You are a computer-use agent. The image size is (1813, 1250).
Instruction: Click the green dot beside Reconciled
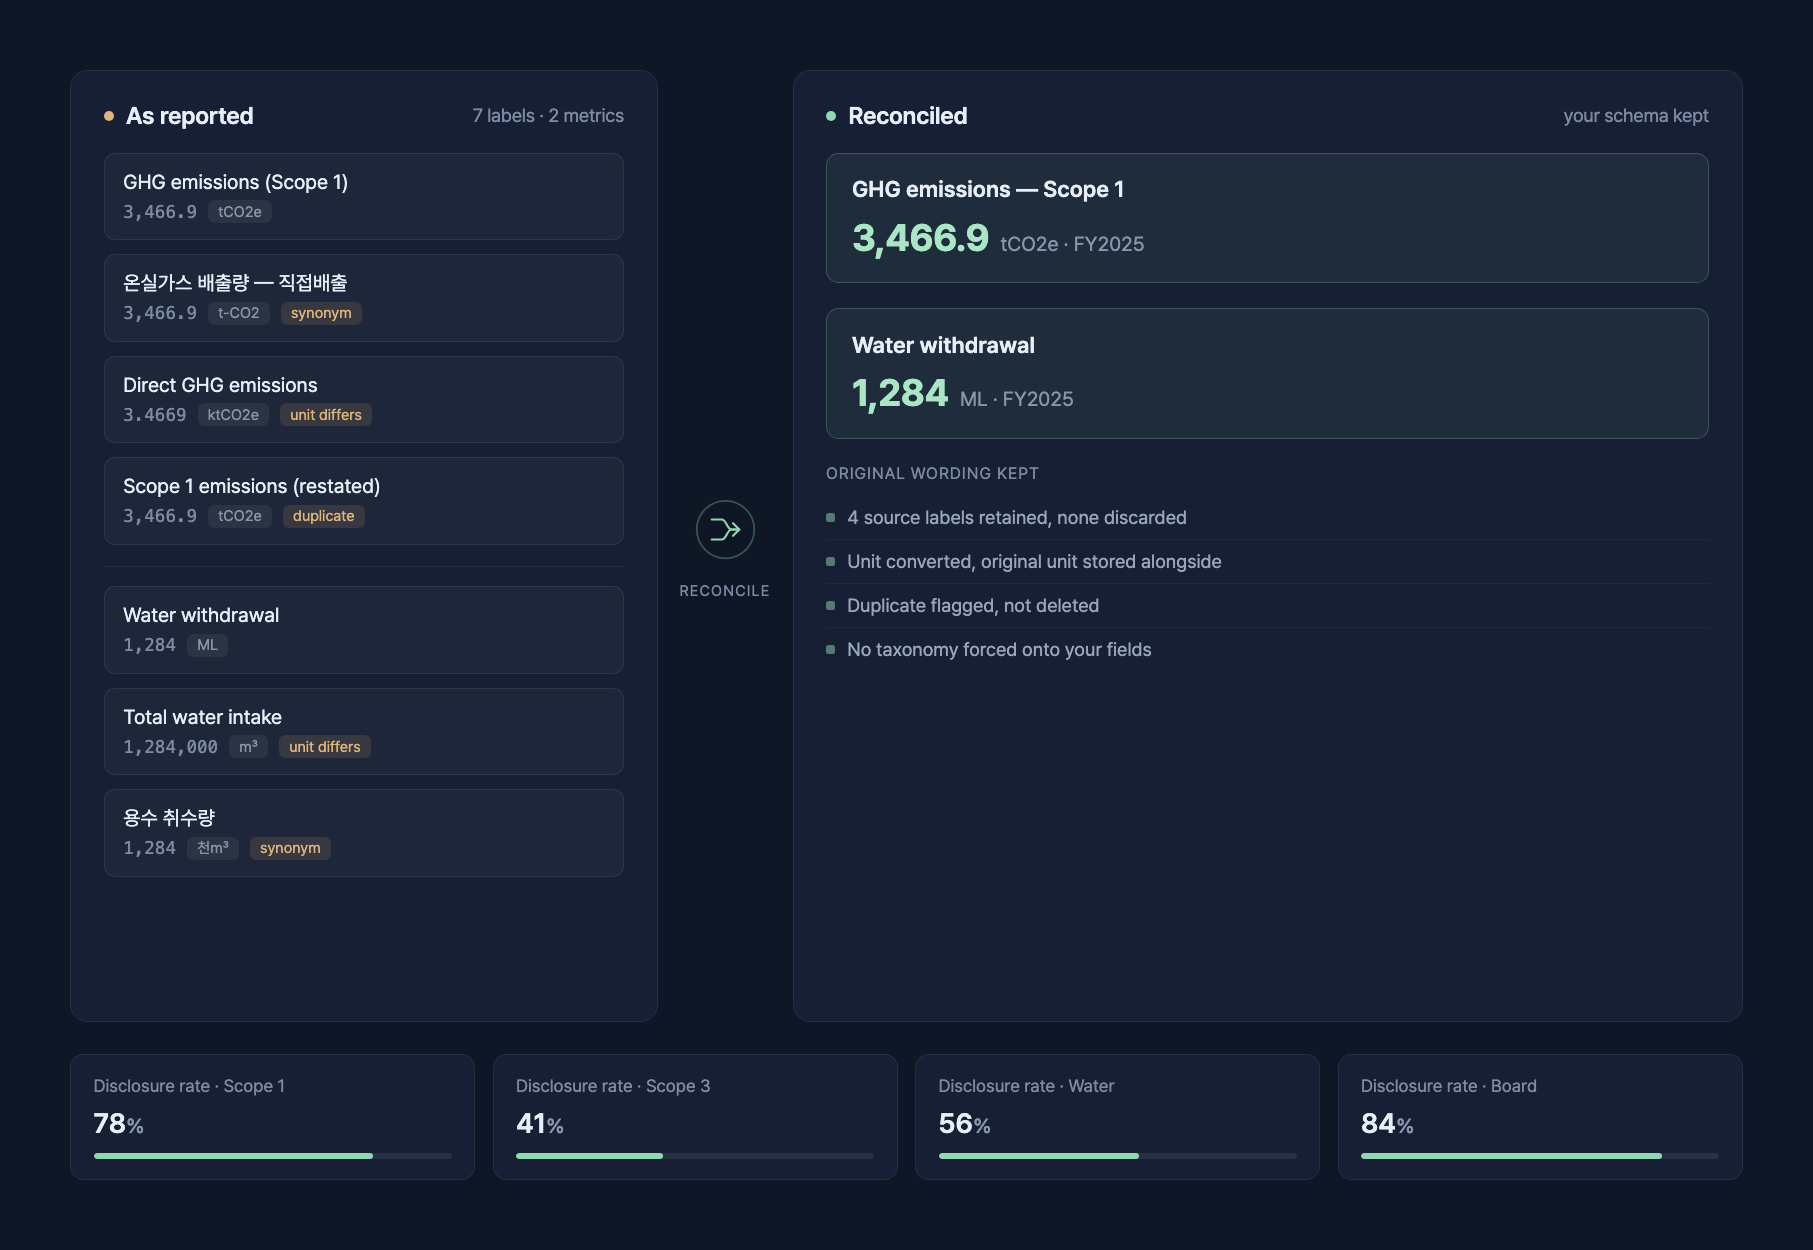click(831, 116)
